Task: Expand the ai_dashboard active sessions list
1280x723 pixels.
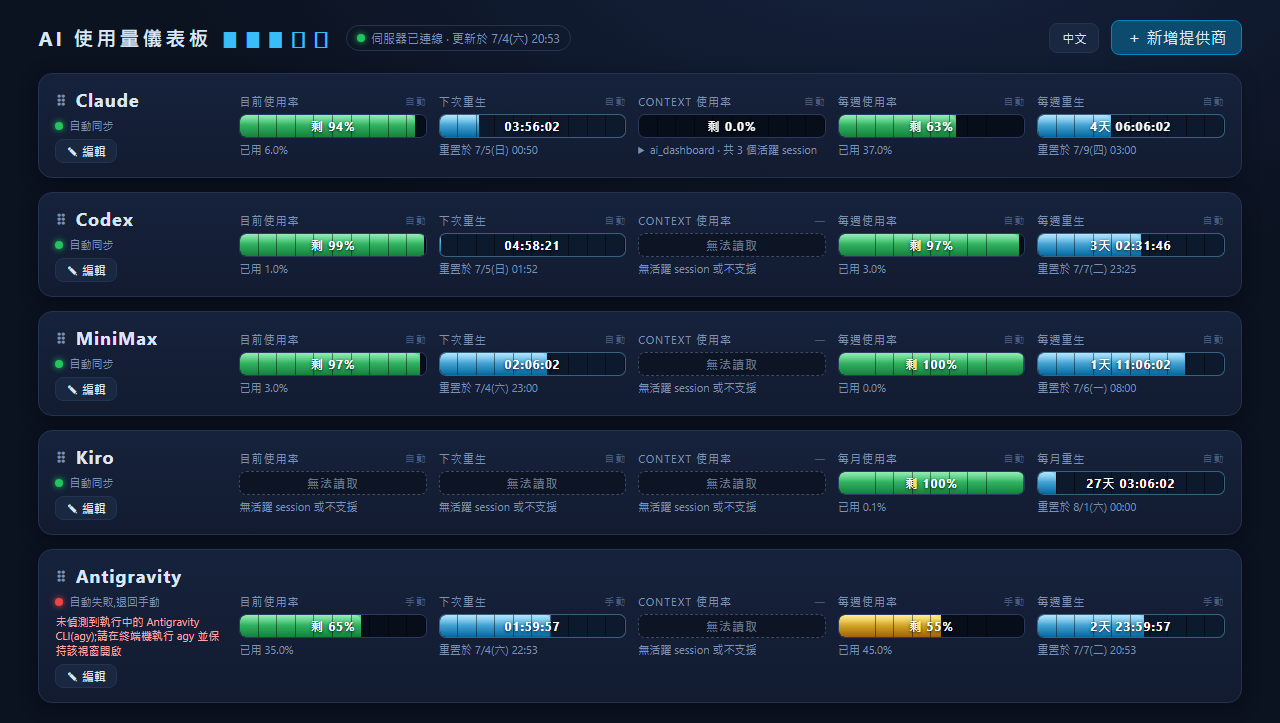Action: point(728,150)
